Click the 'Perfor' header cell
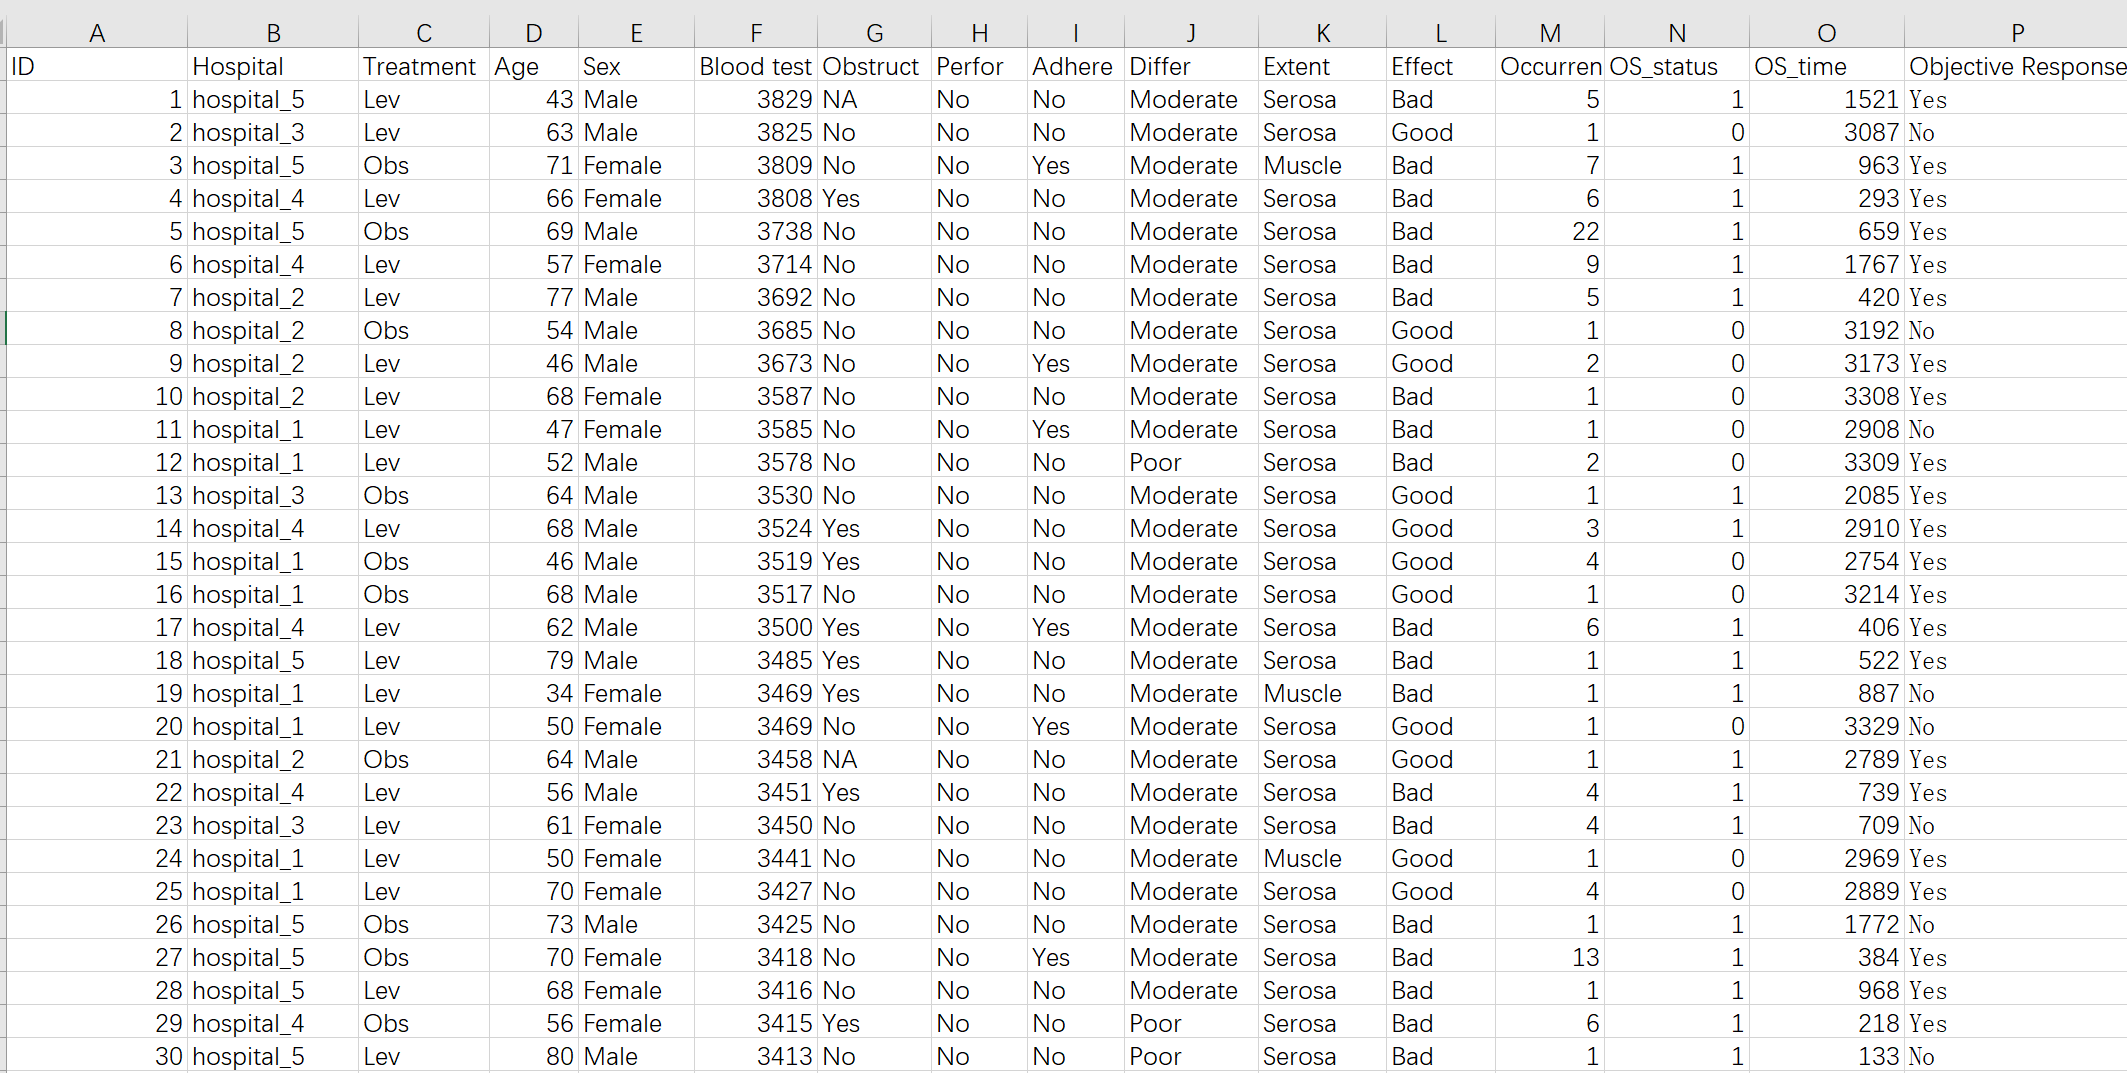2127x1073 pixels. [x=980, y=66]
